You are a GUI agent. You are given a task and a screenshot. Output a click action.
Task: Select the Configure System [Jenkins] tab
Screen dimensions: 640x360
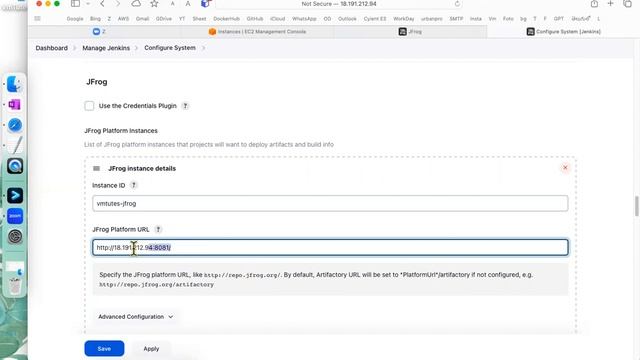tap(563, 31)
